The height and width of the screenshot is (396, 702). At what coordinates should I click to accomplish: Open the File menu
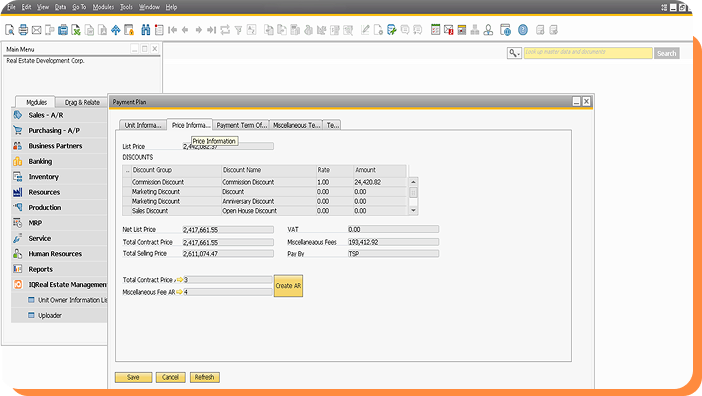coord(11,7)
